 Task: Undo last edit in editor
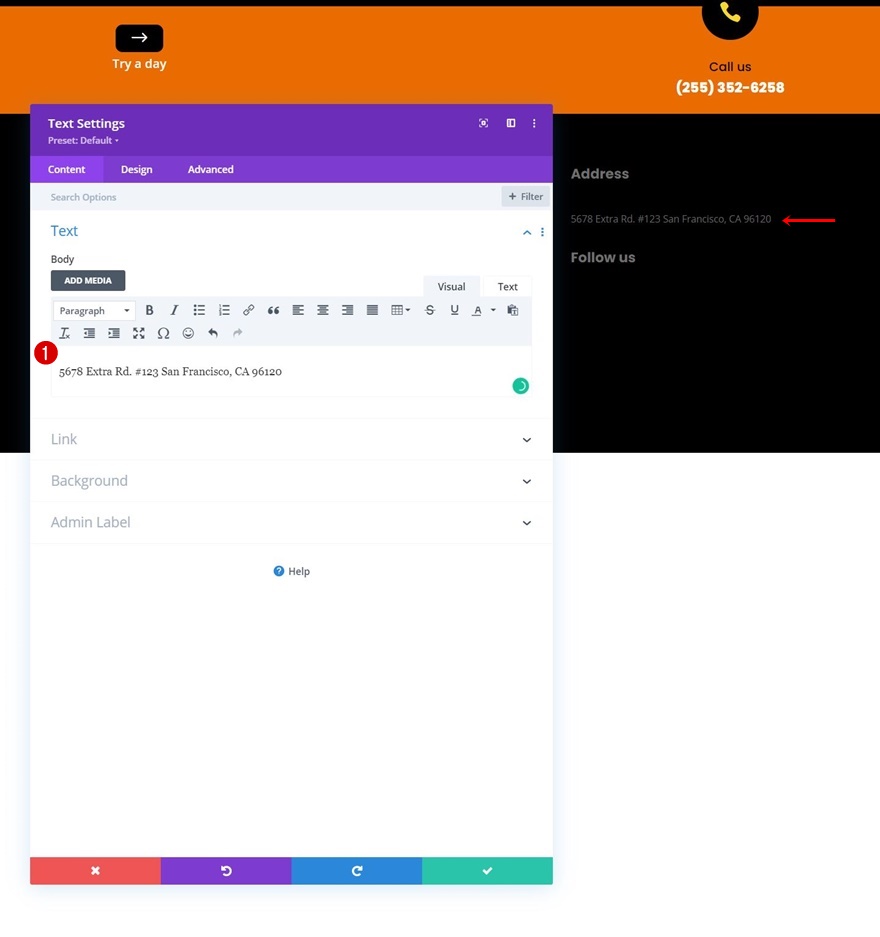point(213,333)
